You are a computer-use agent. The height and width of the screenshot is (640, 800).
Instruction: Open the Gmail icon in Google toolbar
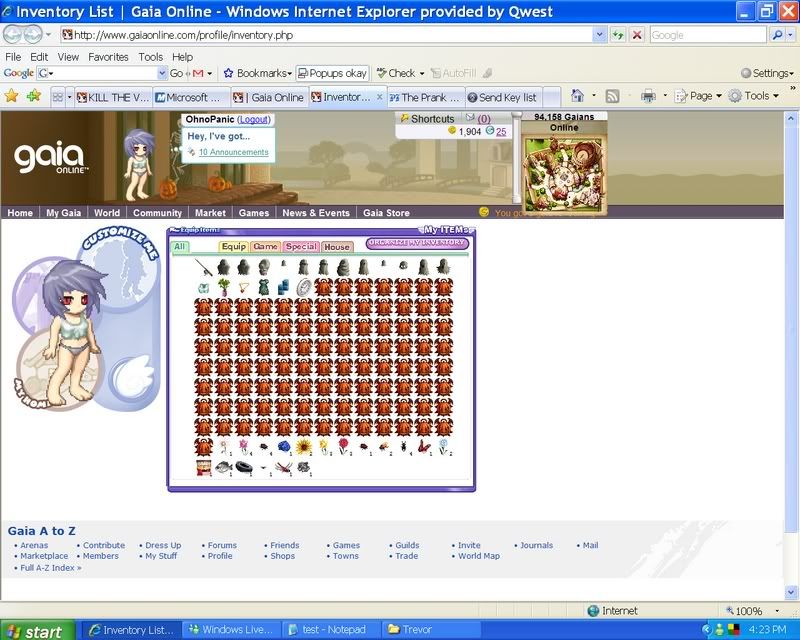pos(198,73)
